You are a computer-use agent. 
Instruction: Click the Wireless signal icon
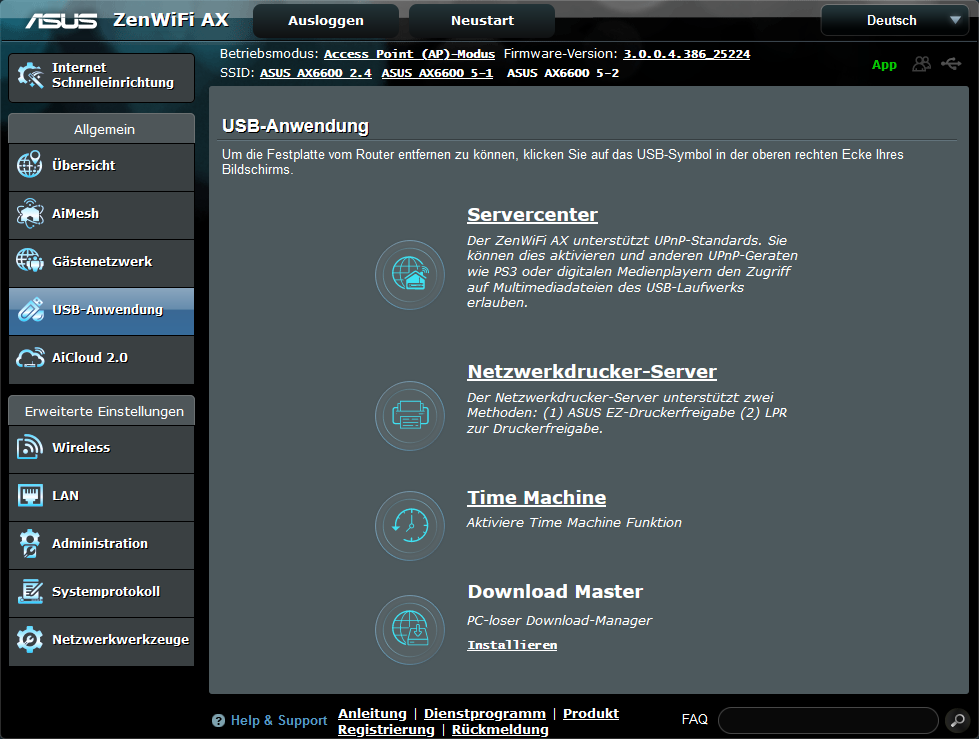pyautogui.click(x=30, y=446)
